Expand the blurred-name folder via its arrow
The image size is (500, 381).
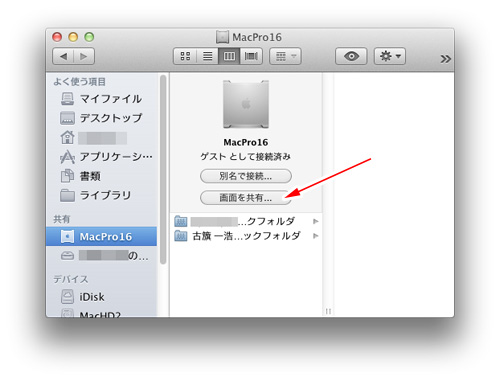(315, 221)
